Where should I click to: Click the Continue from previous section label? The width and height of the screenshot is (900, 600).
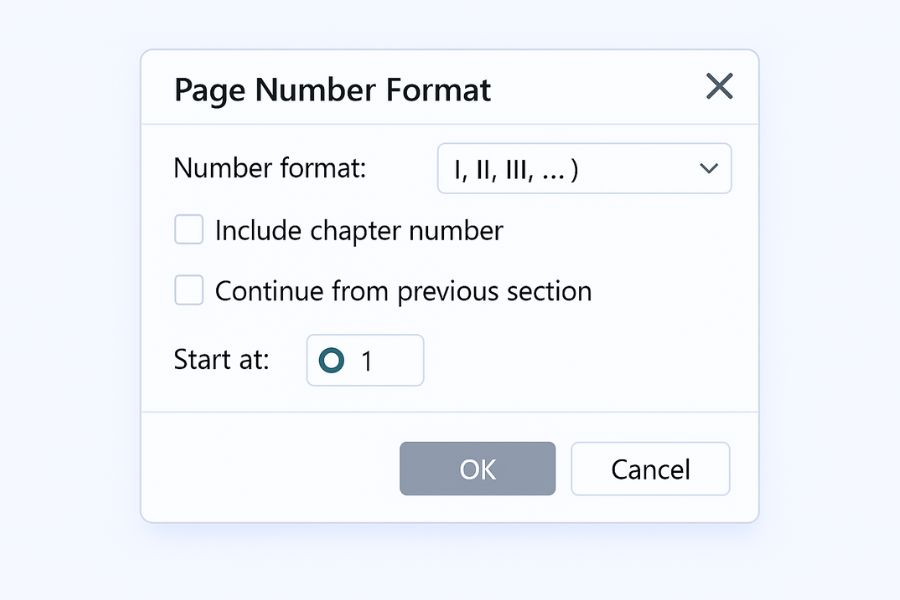point(405,290)
